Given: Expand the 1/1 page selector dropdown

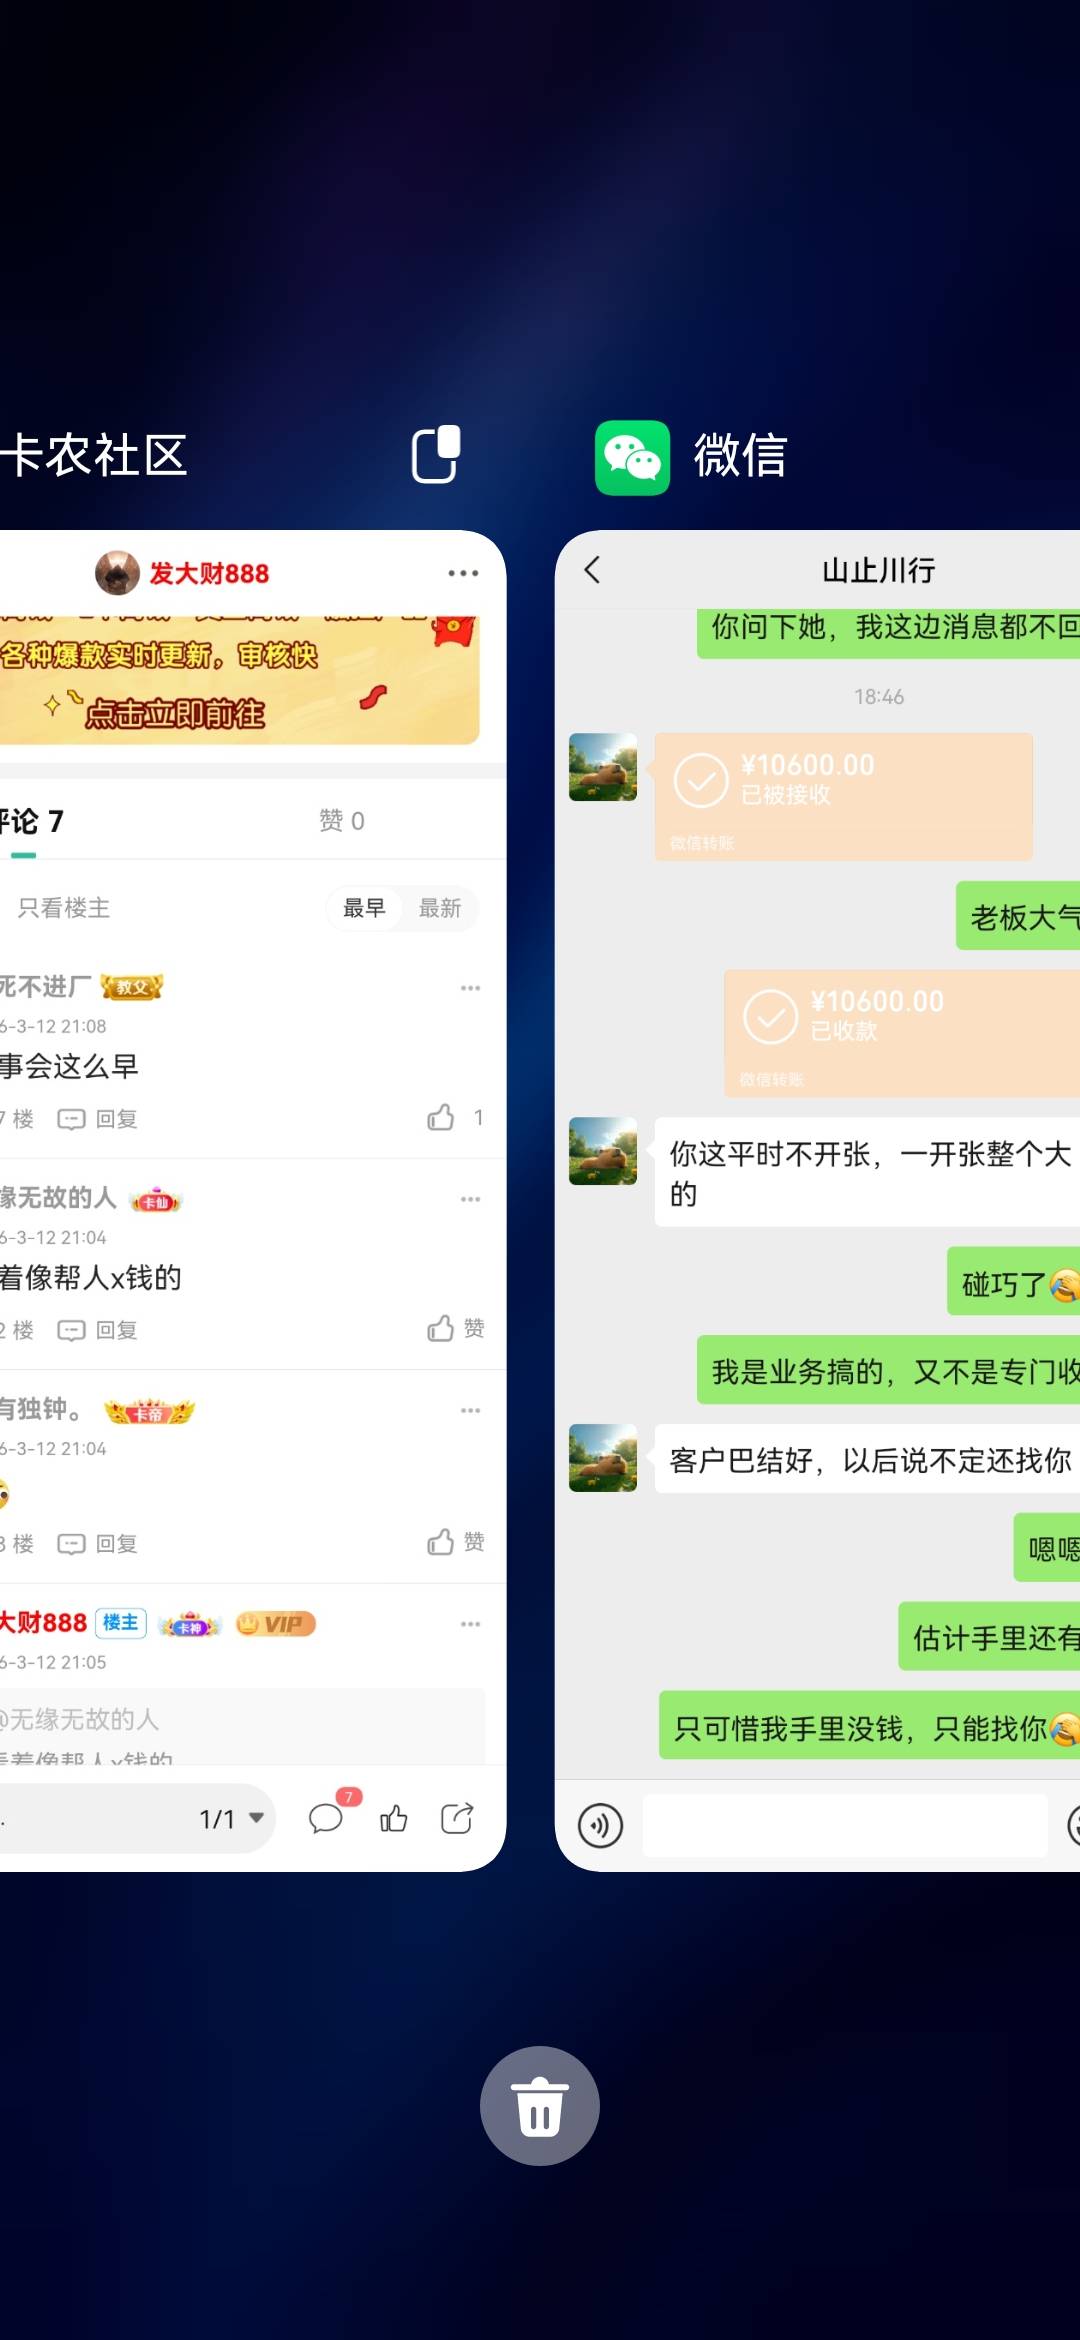Looking at the screenshot, I should pyautogui.click(x=232, y=1818).
